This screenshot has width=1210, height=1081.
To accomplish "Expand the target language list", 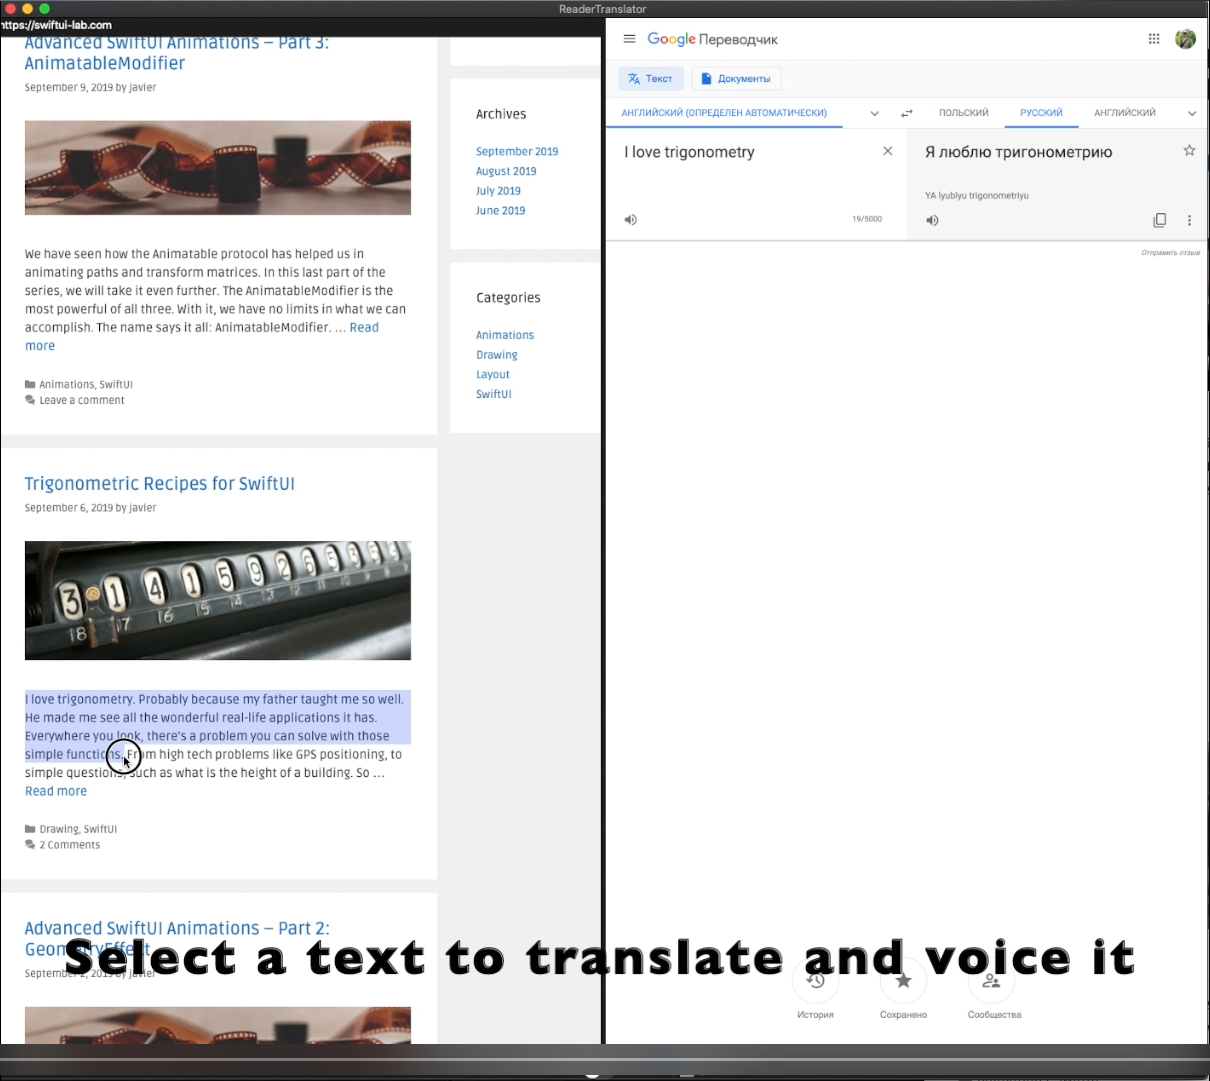I will 1192,113.
